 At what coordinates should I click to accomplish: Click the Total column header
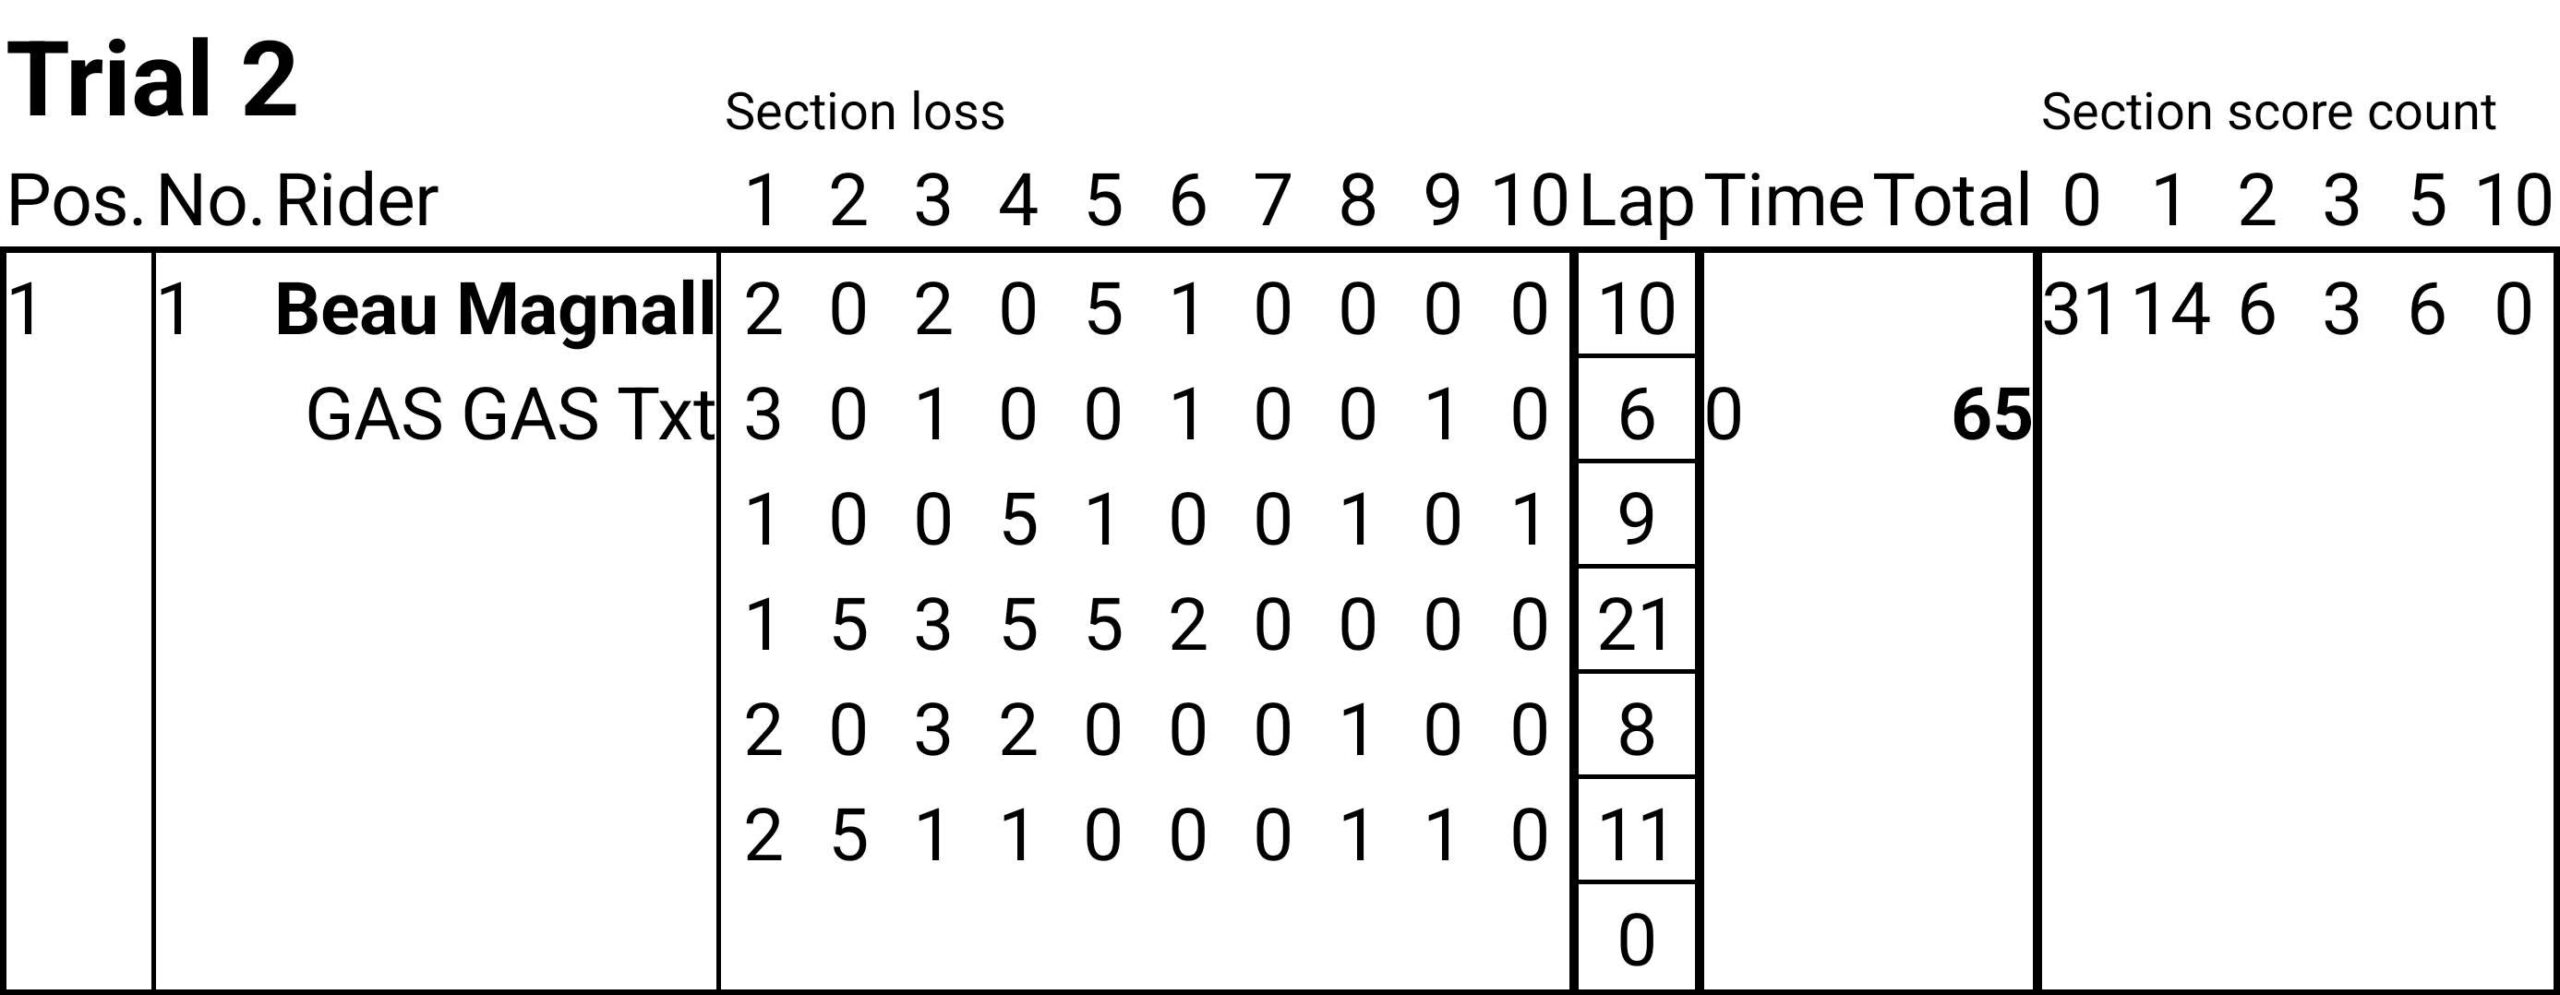(1952, 202)
